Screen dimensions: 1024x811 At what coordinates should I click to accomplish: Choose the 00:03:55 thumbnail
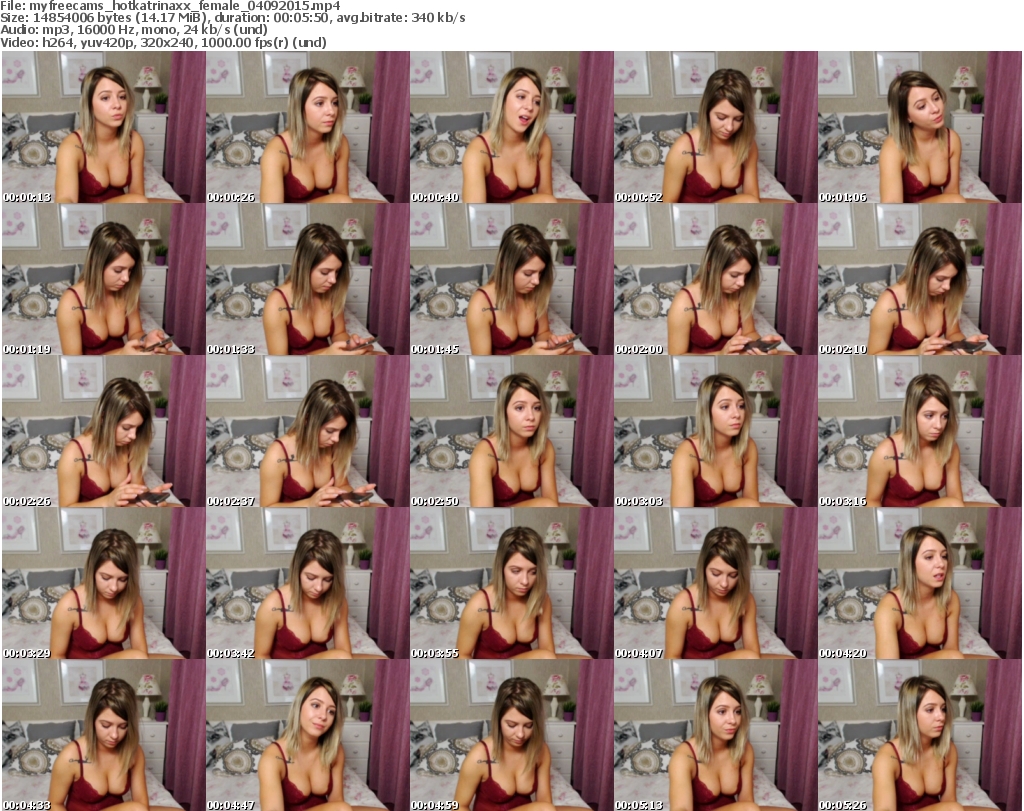[x=512, y=584]
